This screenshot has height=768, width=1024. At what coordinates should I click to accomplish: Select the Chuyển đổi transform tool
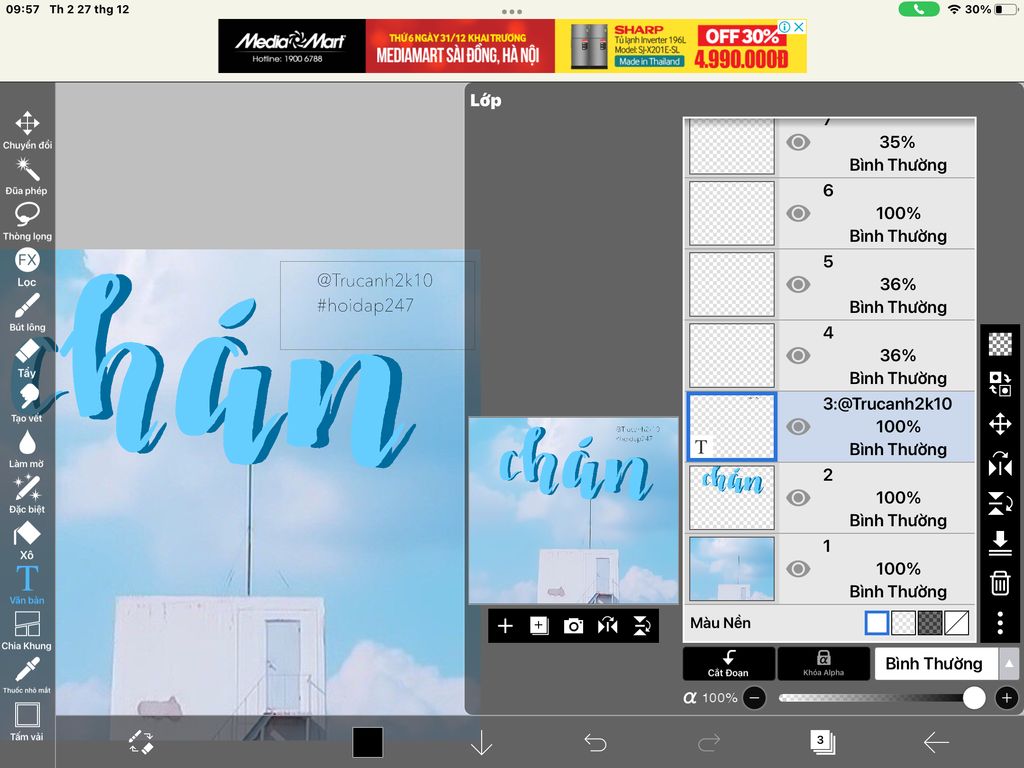click(27, 129)
